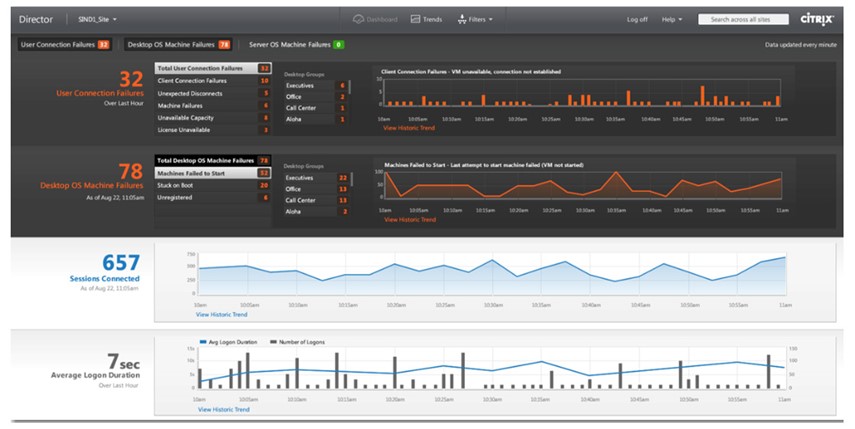Select the Desktop OS Machine Failures tab
The image size is (855, 429).
coord(178,45)
